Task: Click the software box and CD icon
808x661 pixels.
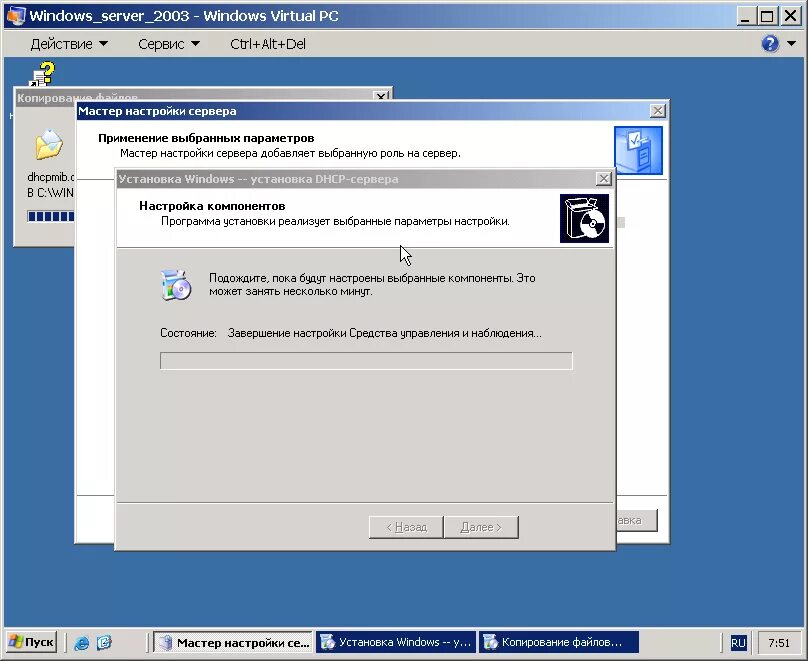Action: (x=584, y=218)
